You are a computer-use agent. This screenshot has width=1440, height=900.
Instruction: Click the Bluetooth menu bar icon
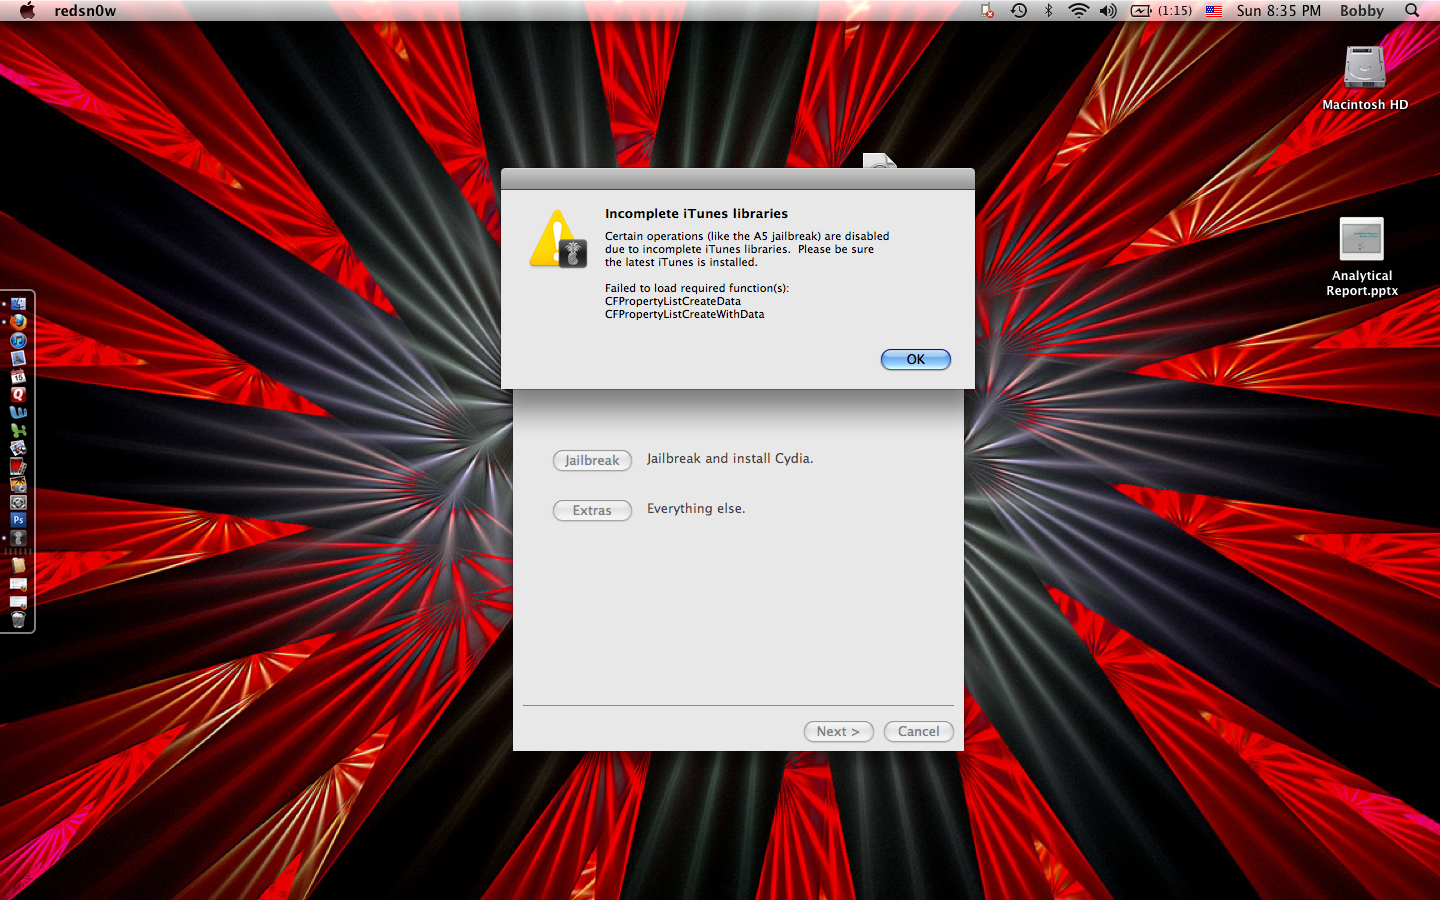pos(1048,10)
